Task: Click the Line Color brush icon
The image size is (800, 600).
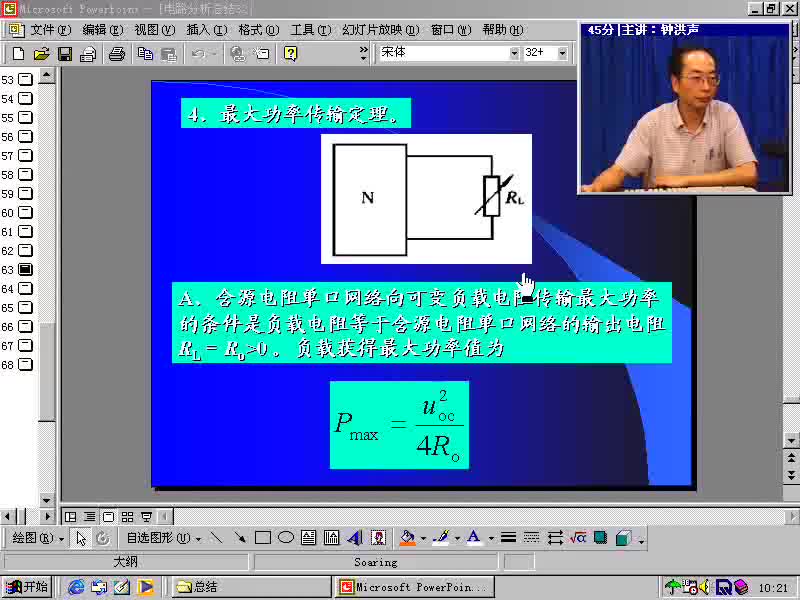Action: click(441, 537)
